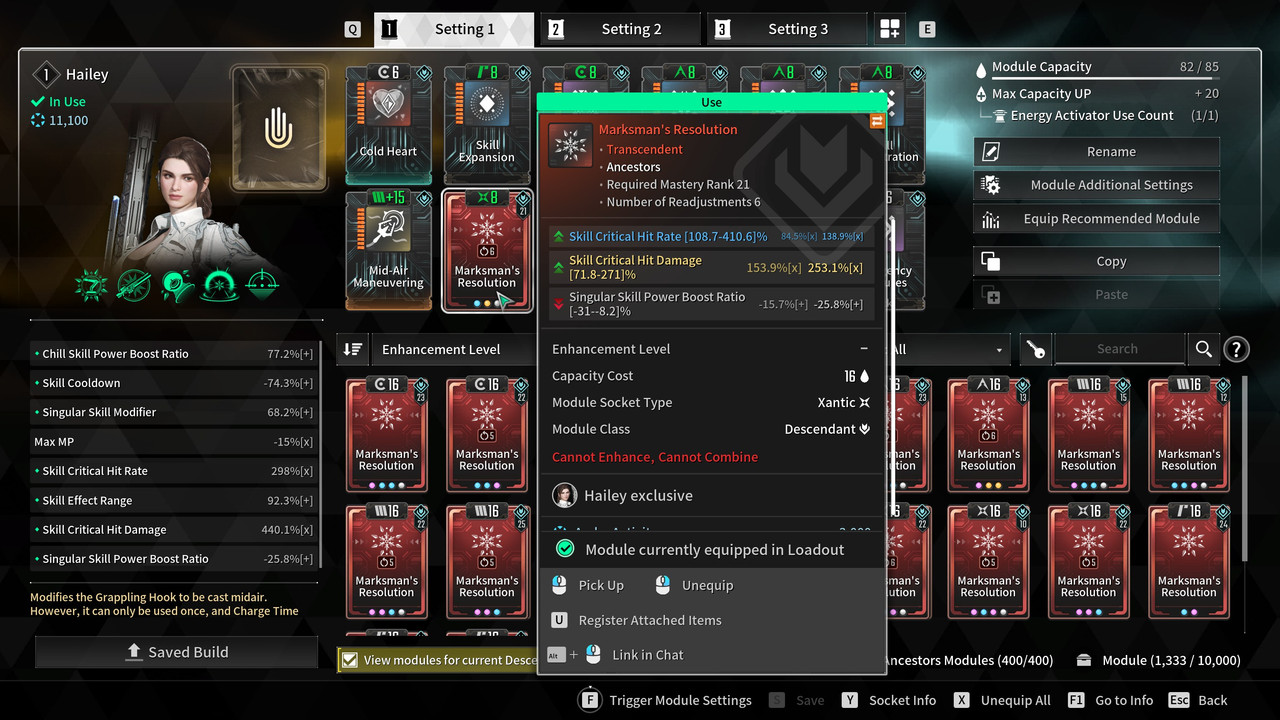This screenshot has height=720, width=1280.
Task: Choose Pick Up in the module tooltip
Action: coord(588,585)
